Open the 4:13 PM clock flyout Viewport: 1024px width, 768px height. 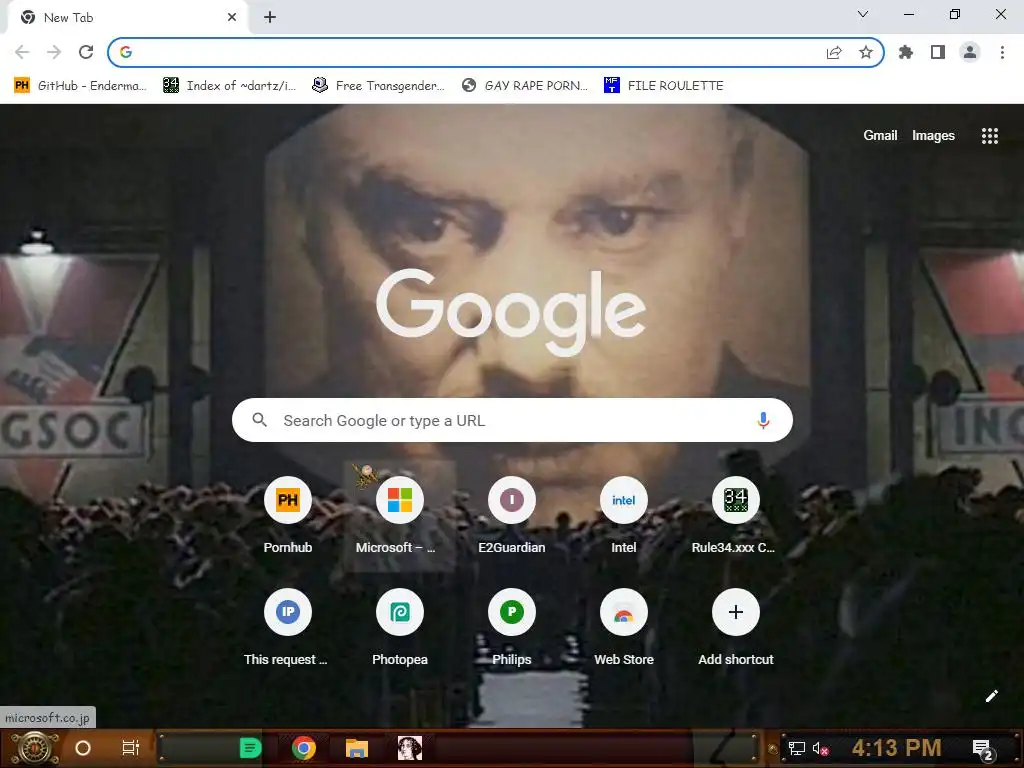point(896,748)
